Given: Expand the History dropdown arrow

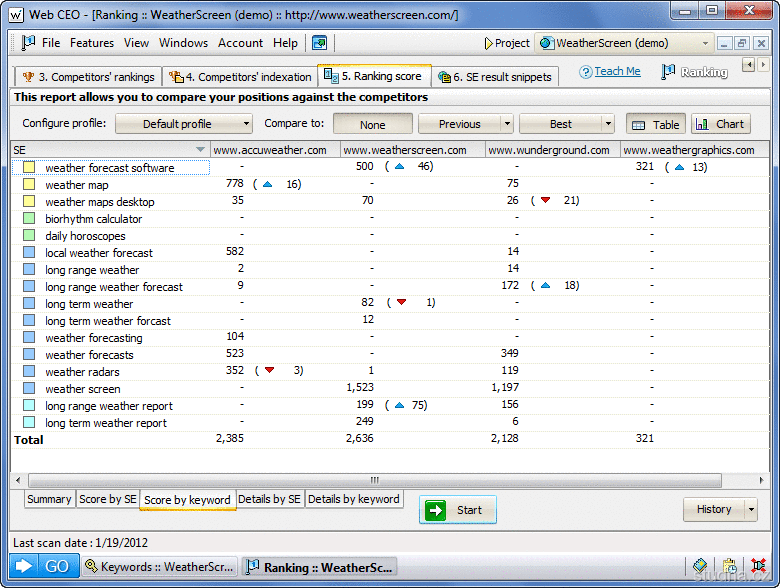Looking at the screenshot, I should 751,509.
